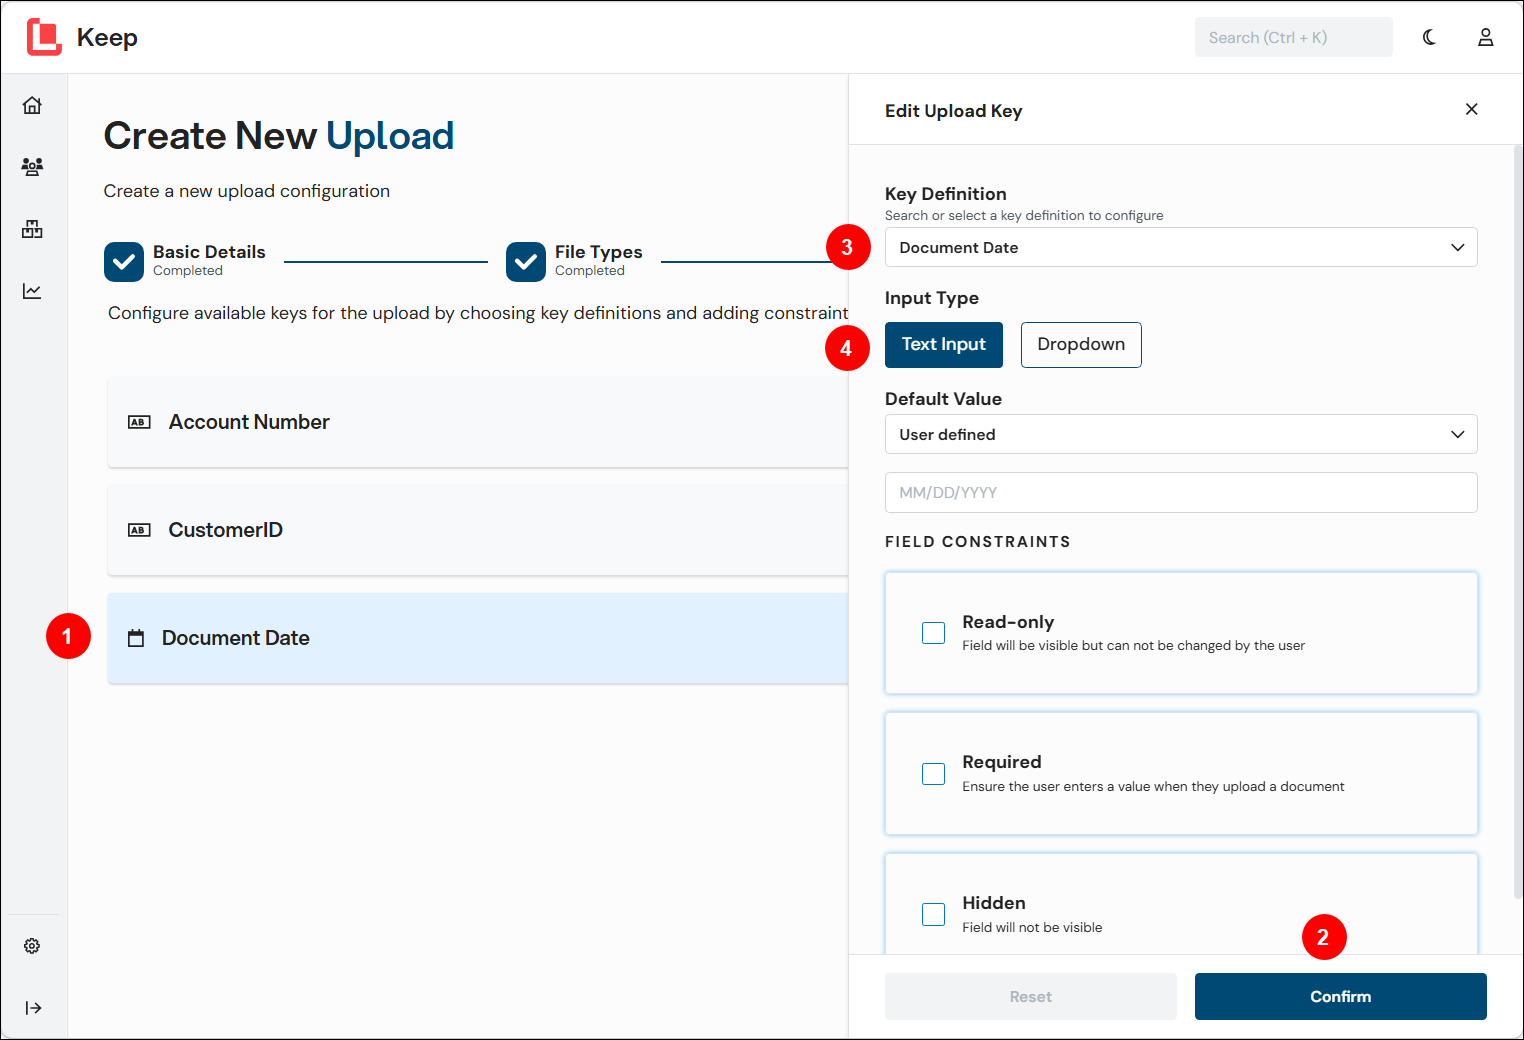
Task: Click the FIELD CONSTRAINTS heading
Action: pyautogui.click(x=978, y=542)
